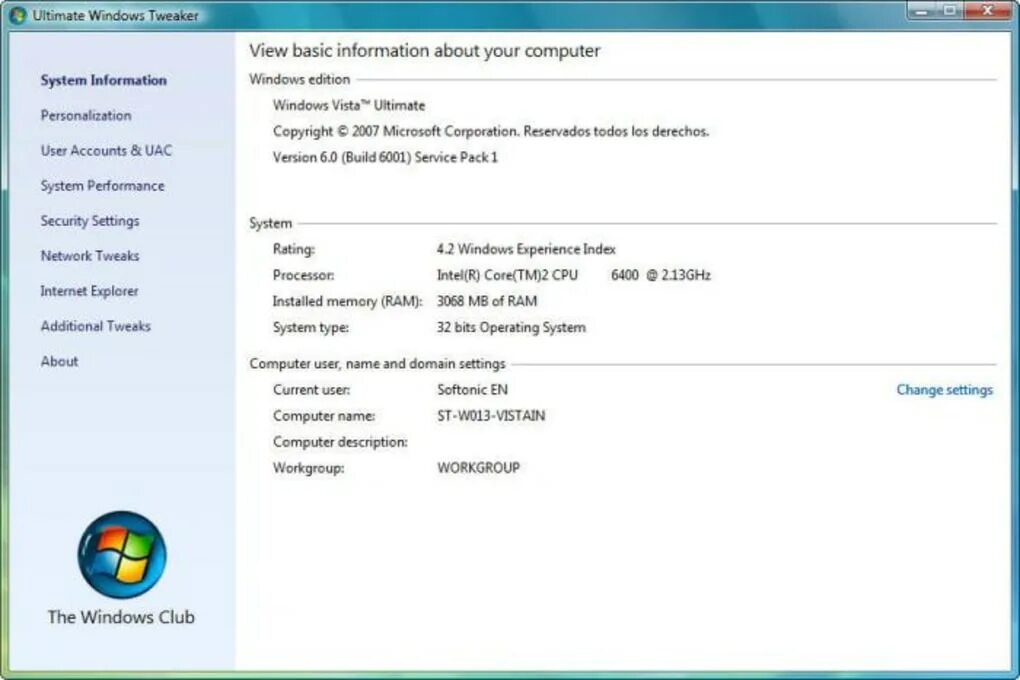Click the current user value 'Softonic EN'
This screenshot has height=680, width=1020.
point(472,390)
